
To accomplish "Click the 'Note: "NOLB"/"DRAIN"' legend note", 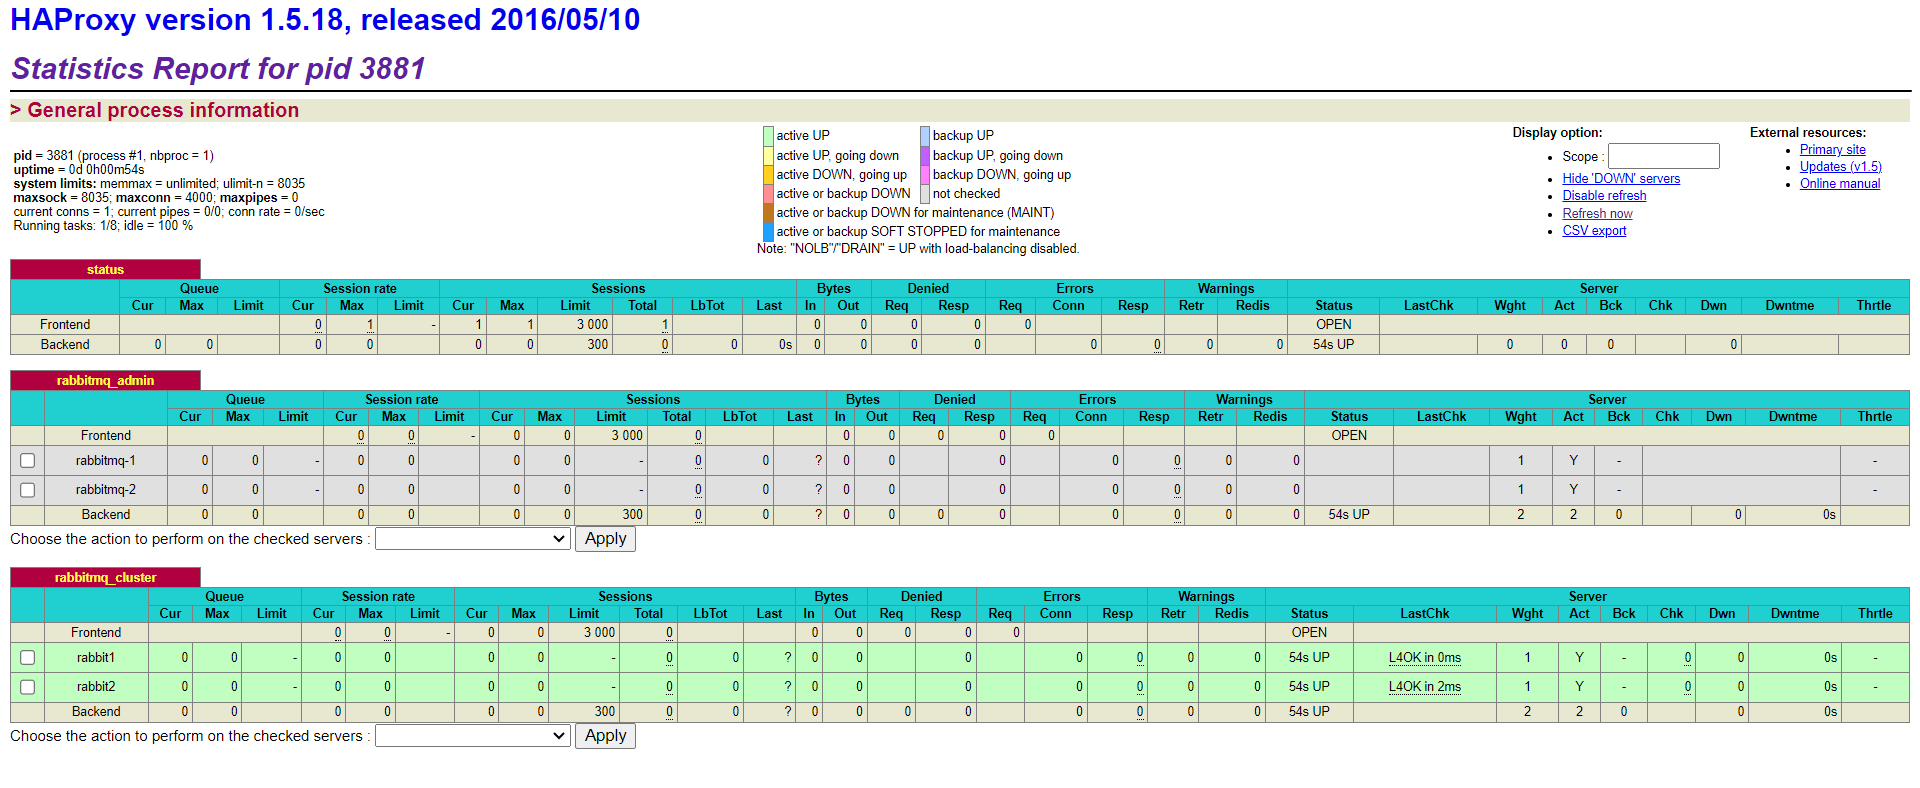I will tap(918, 249).
